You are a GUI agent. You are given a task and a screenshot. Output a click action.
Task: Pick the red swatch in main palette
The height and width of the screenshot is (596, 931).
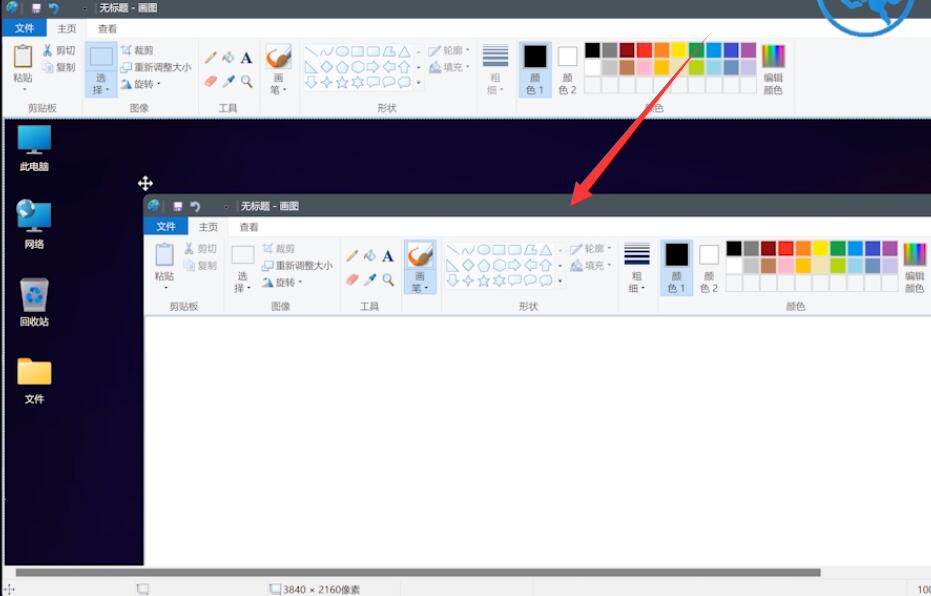pyautogui.click(x=644, y=50)
